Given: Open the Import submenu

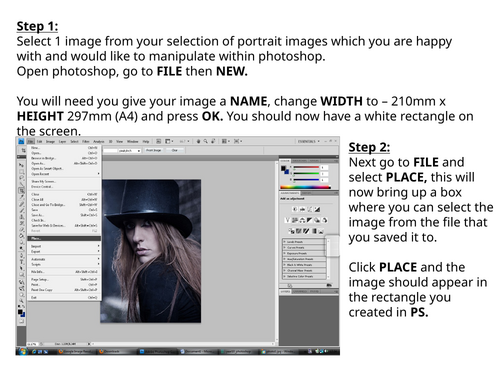Looking at the screenshot, I should [x=64, y=246].
